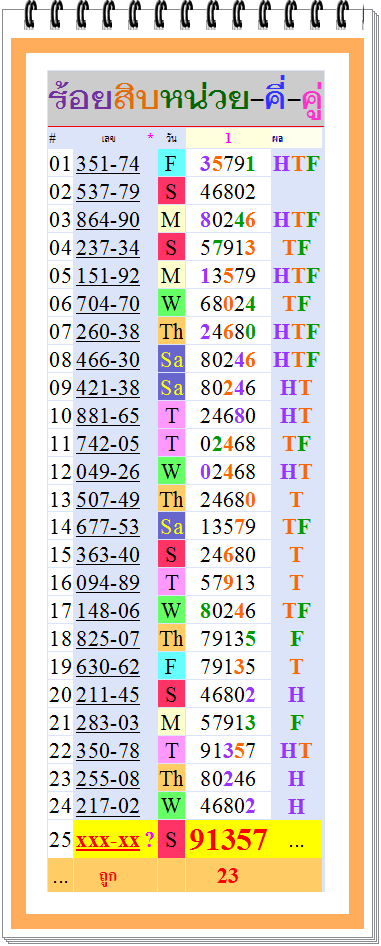Click the title ร้อยสิบหน่วย-คี่-คู่
This screenshot has width=381, height=946.
(185, 98)
